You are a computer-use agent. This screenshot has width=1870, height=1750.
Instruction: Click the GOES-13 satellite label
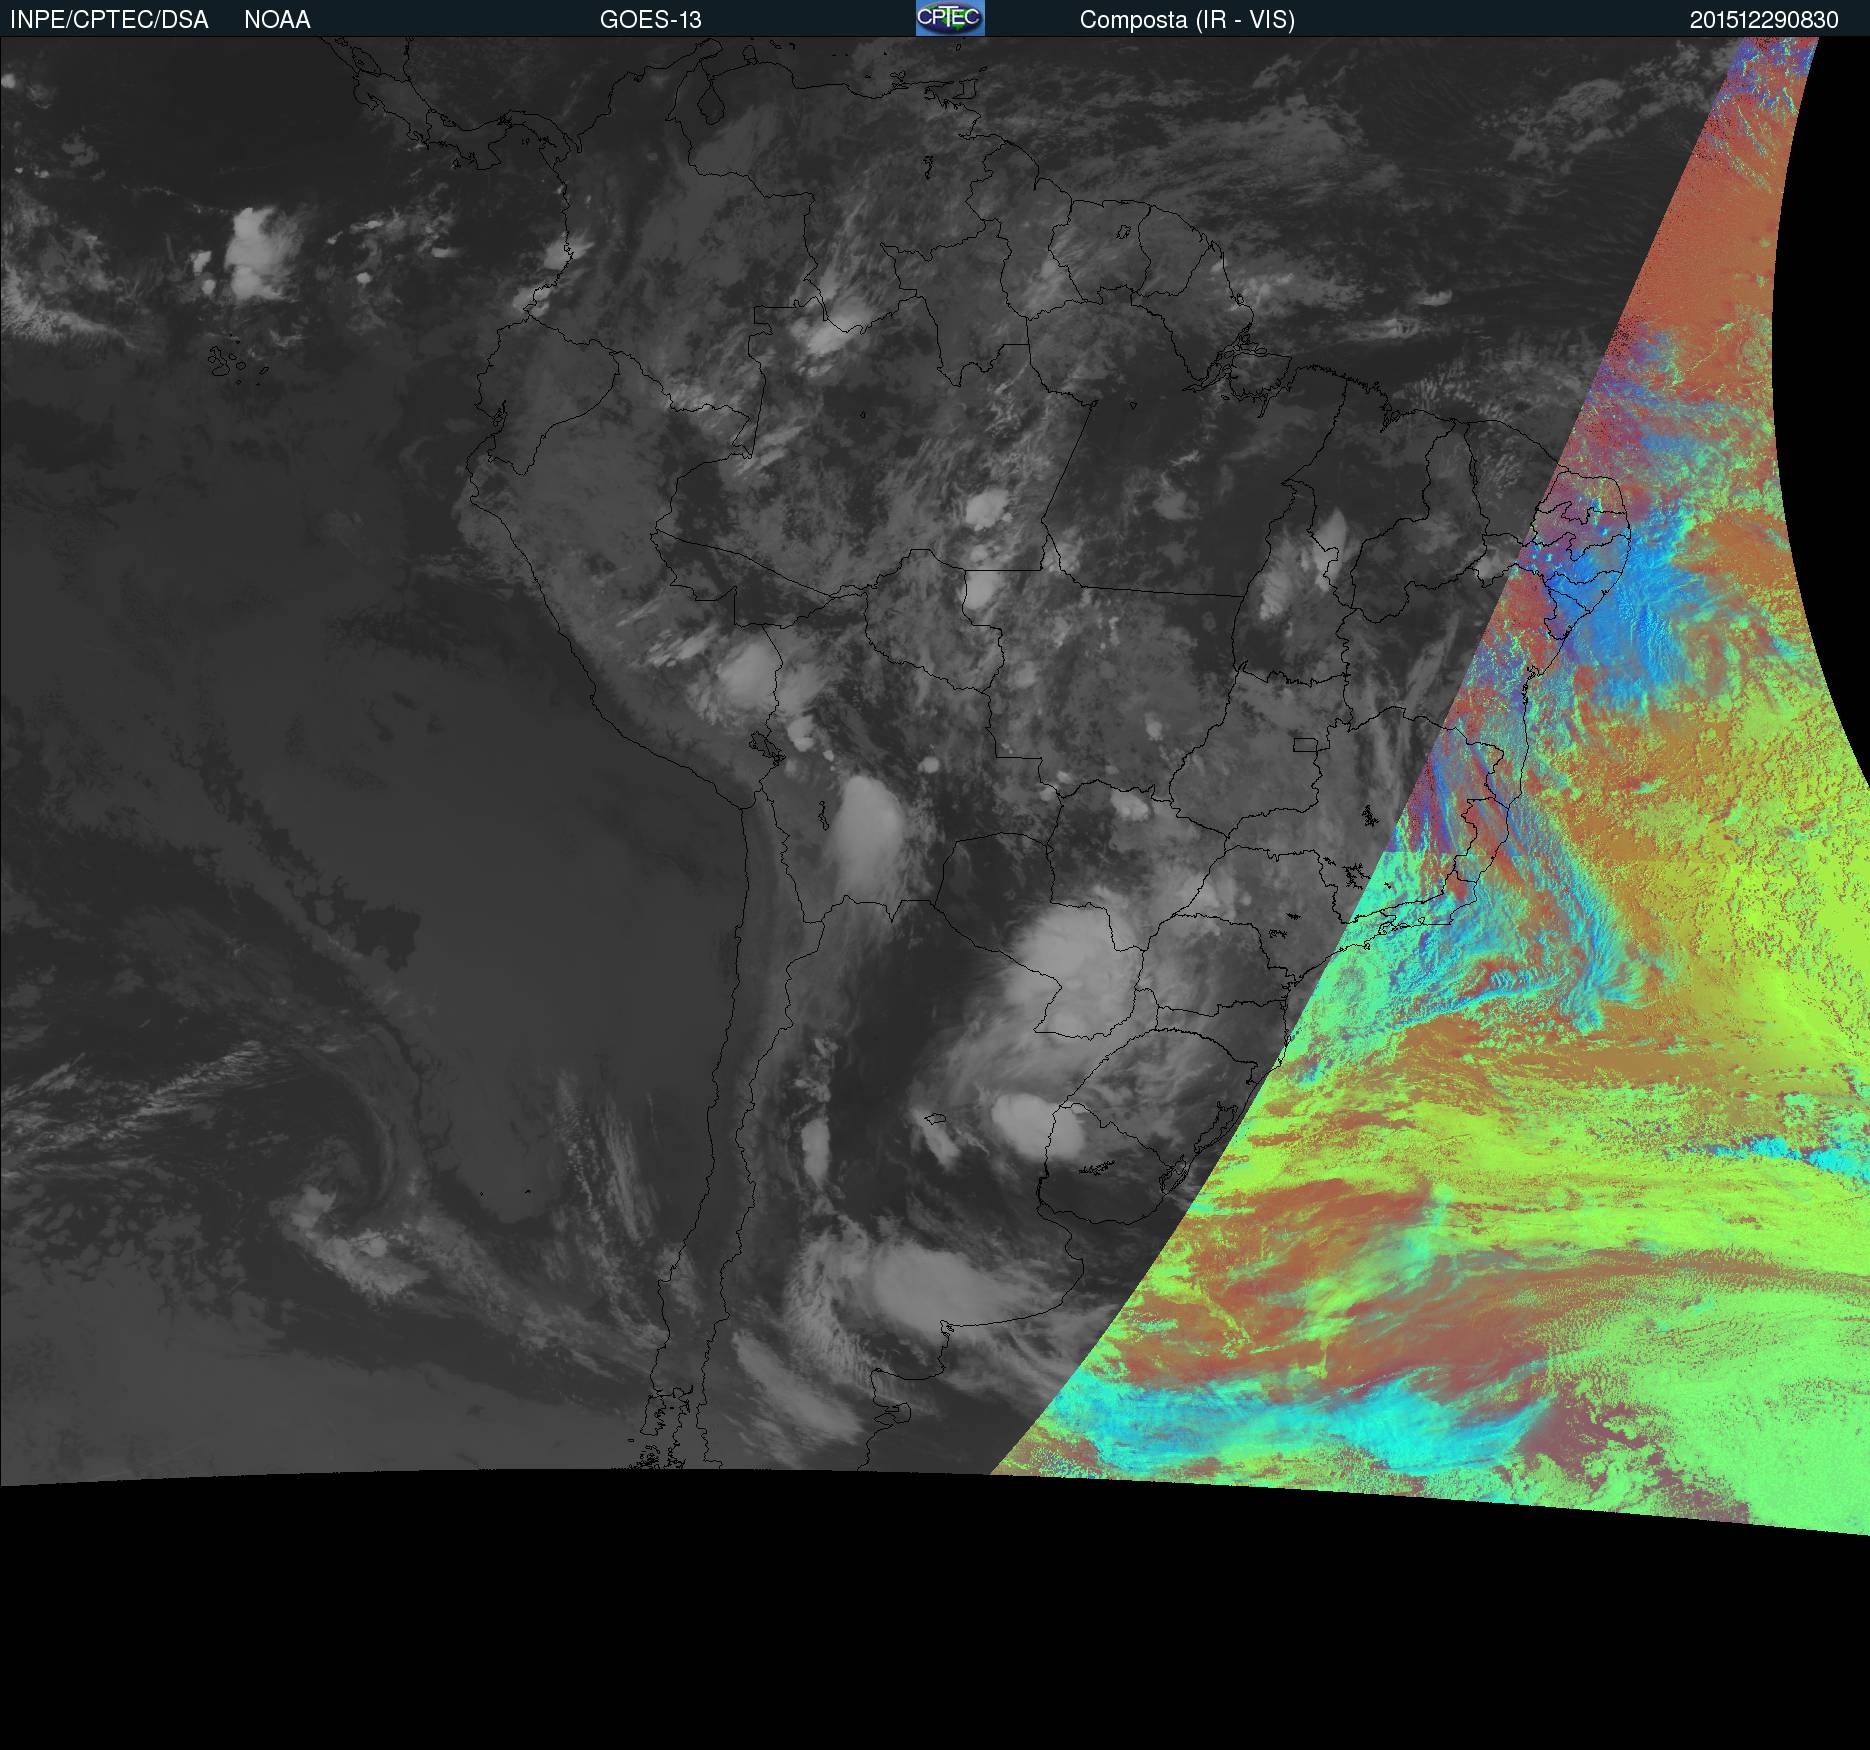[650, 20]
